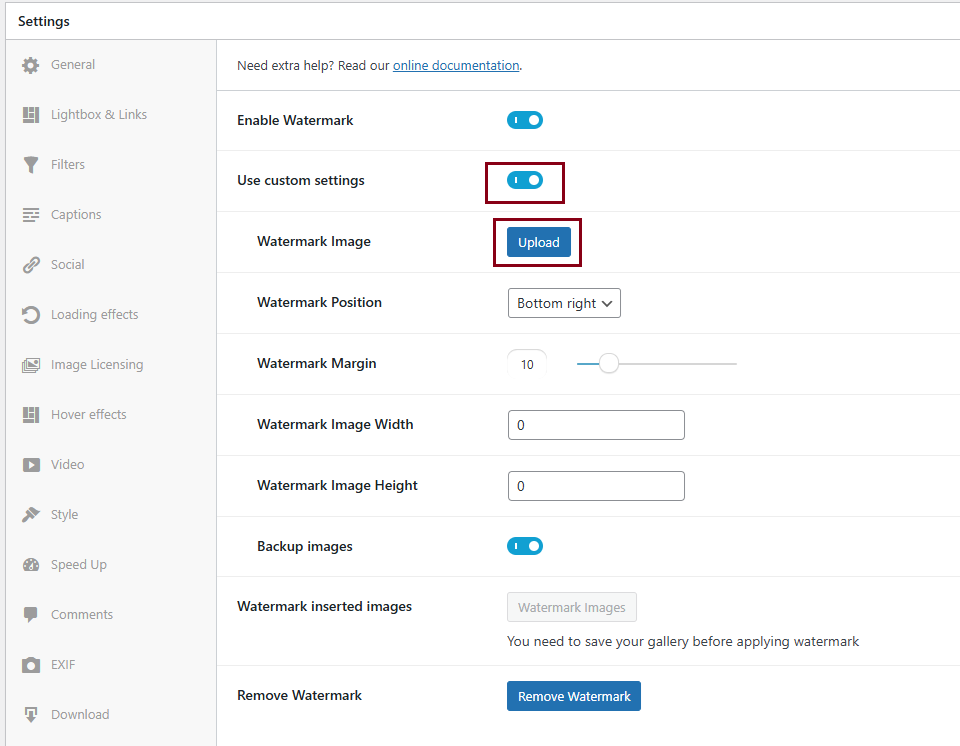
Task: Switch to the Captions settings tab
Action: coord(76,215)
